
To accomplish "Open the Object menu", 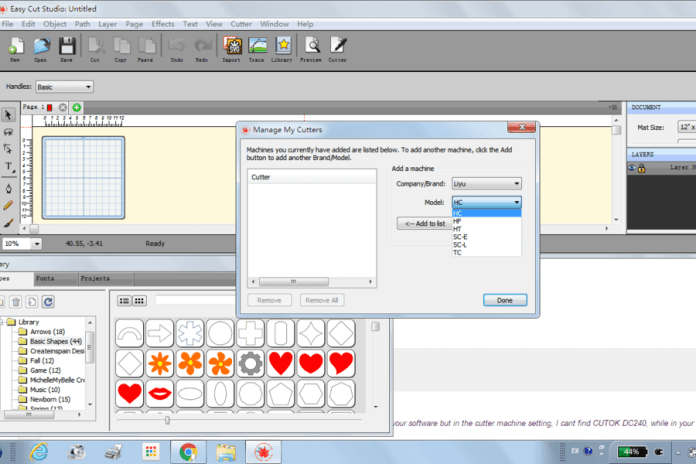I will pos(55,24).
